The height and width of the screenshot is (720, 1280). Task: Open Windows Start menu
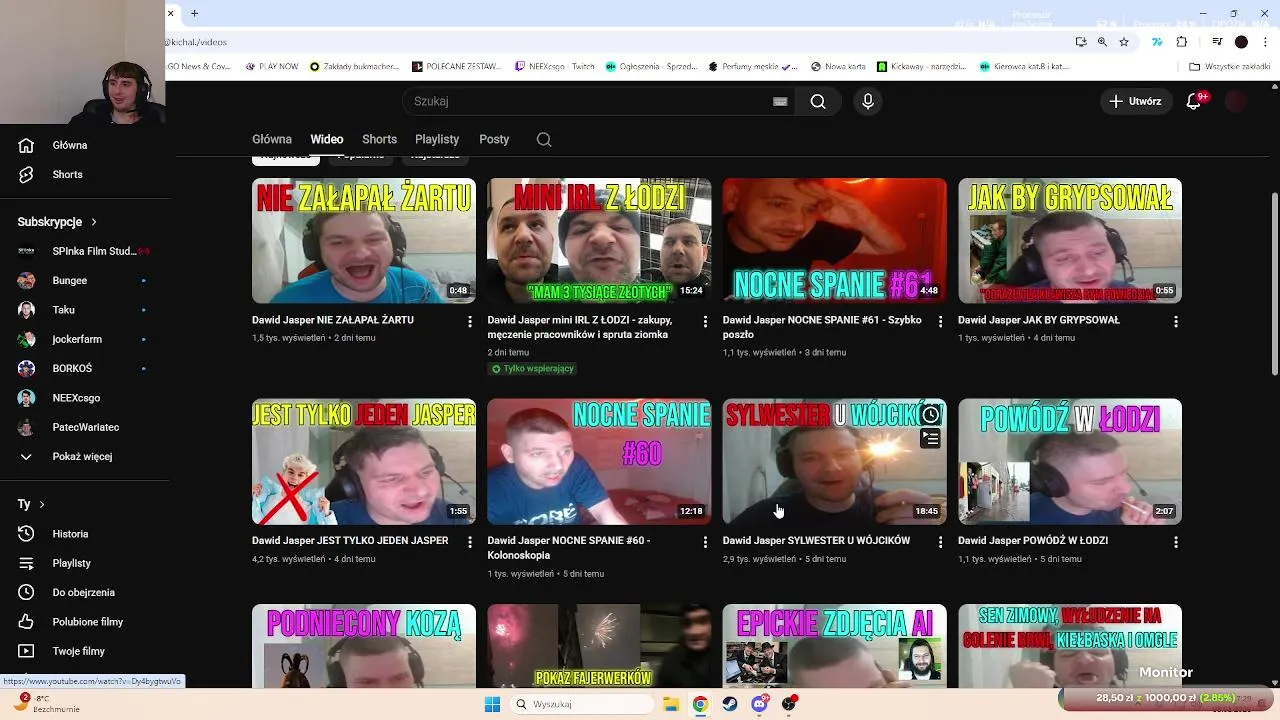(x=492, y=704)
